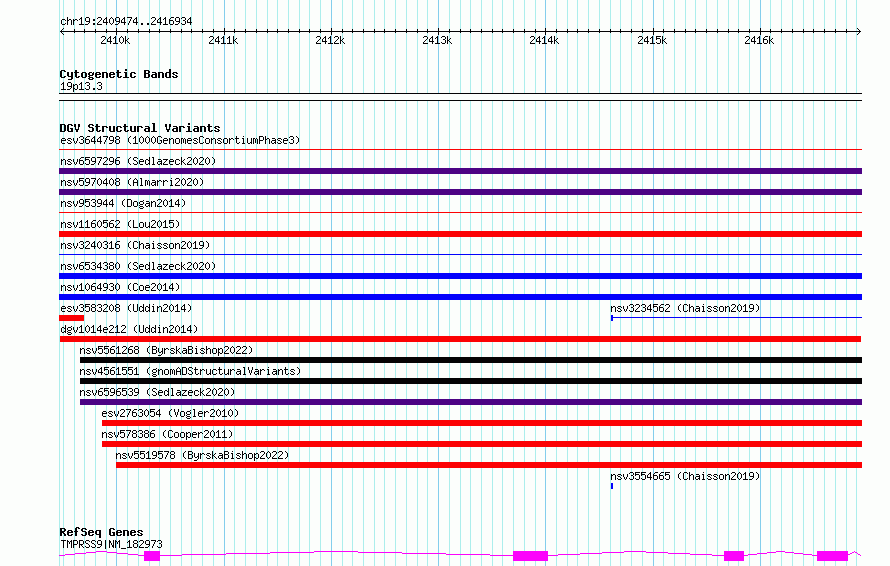Select the blue bar under nsv1064930 (Coe2014)
Image resolution: width=890 pixels, height=566 pixels.
(x=460, y=297)
